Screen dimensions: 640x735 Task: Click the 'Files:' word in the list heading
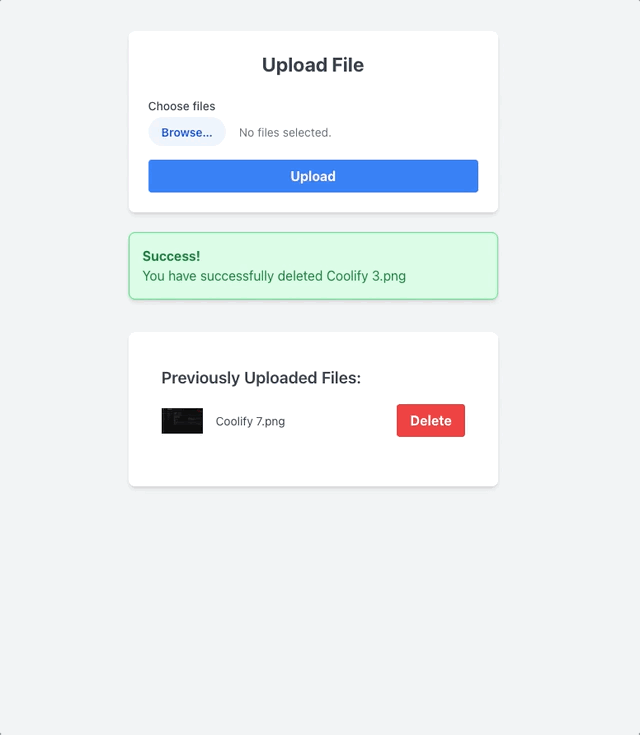pyautogui.click(x=338, y=378)
